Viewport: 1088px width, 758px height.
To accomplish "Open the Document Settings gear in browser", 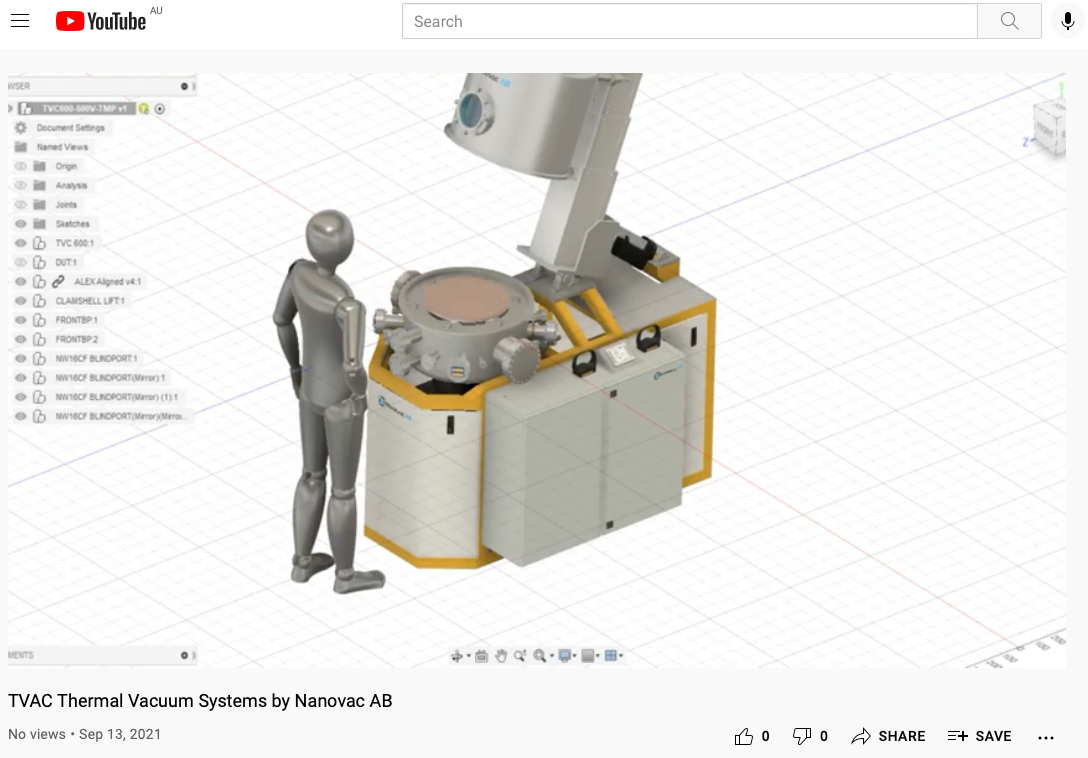I will 20,128.
